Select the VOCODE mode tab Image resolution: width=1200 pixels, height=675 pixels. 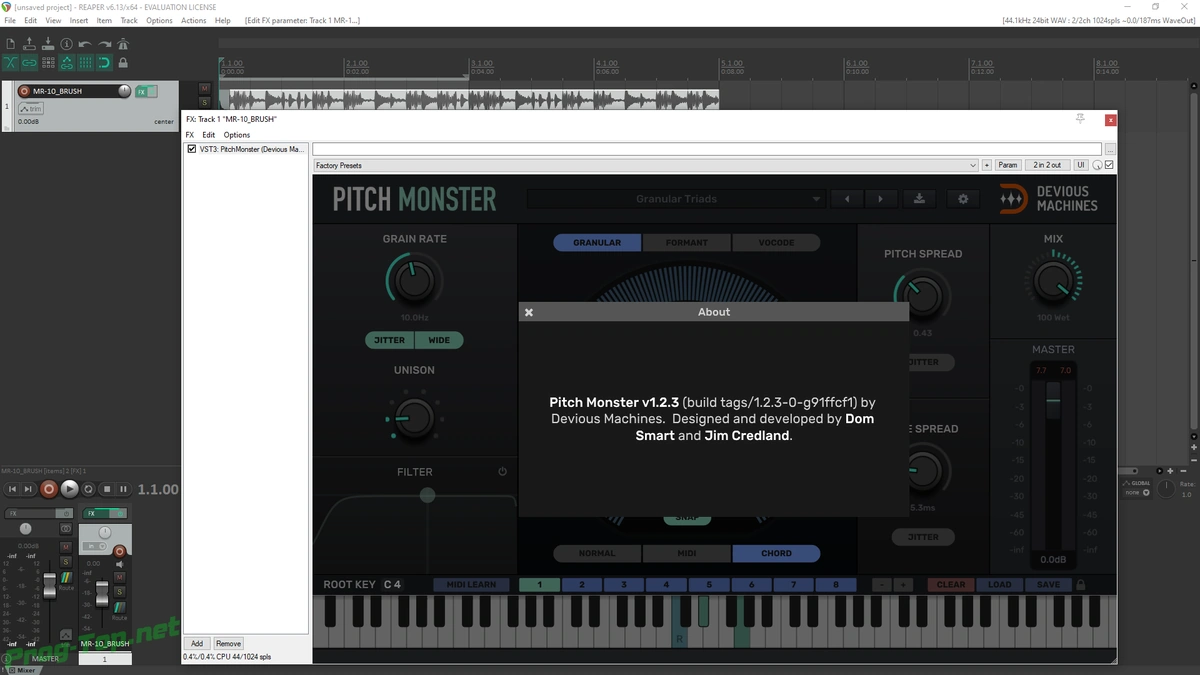776,243
